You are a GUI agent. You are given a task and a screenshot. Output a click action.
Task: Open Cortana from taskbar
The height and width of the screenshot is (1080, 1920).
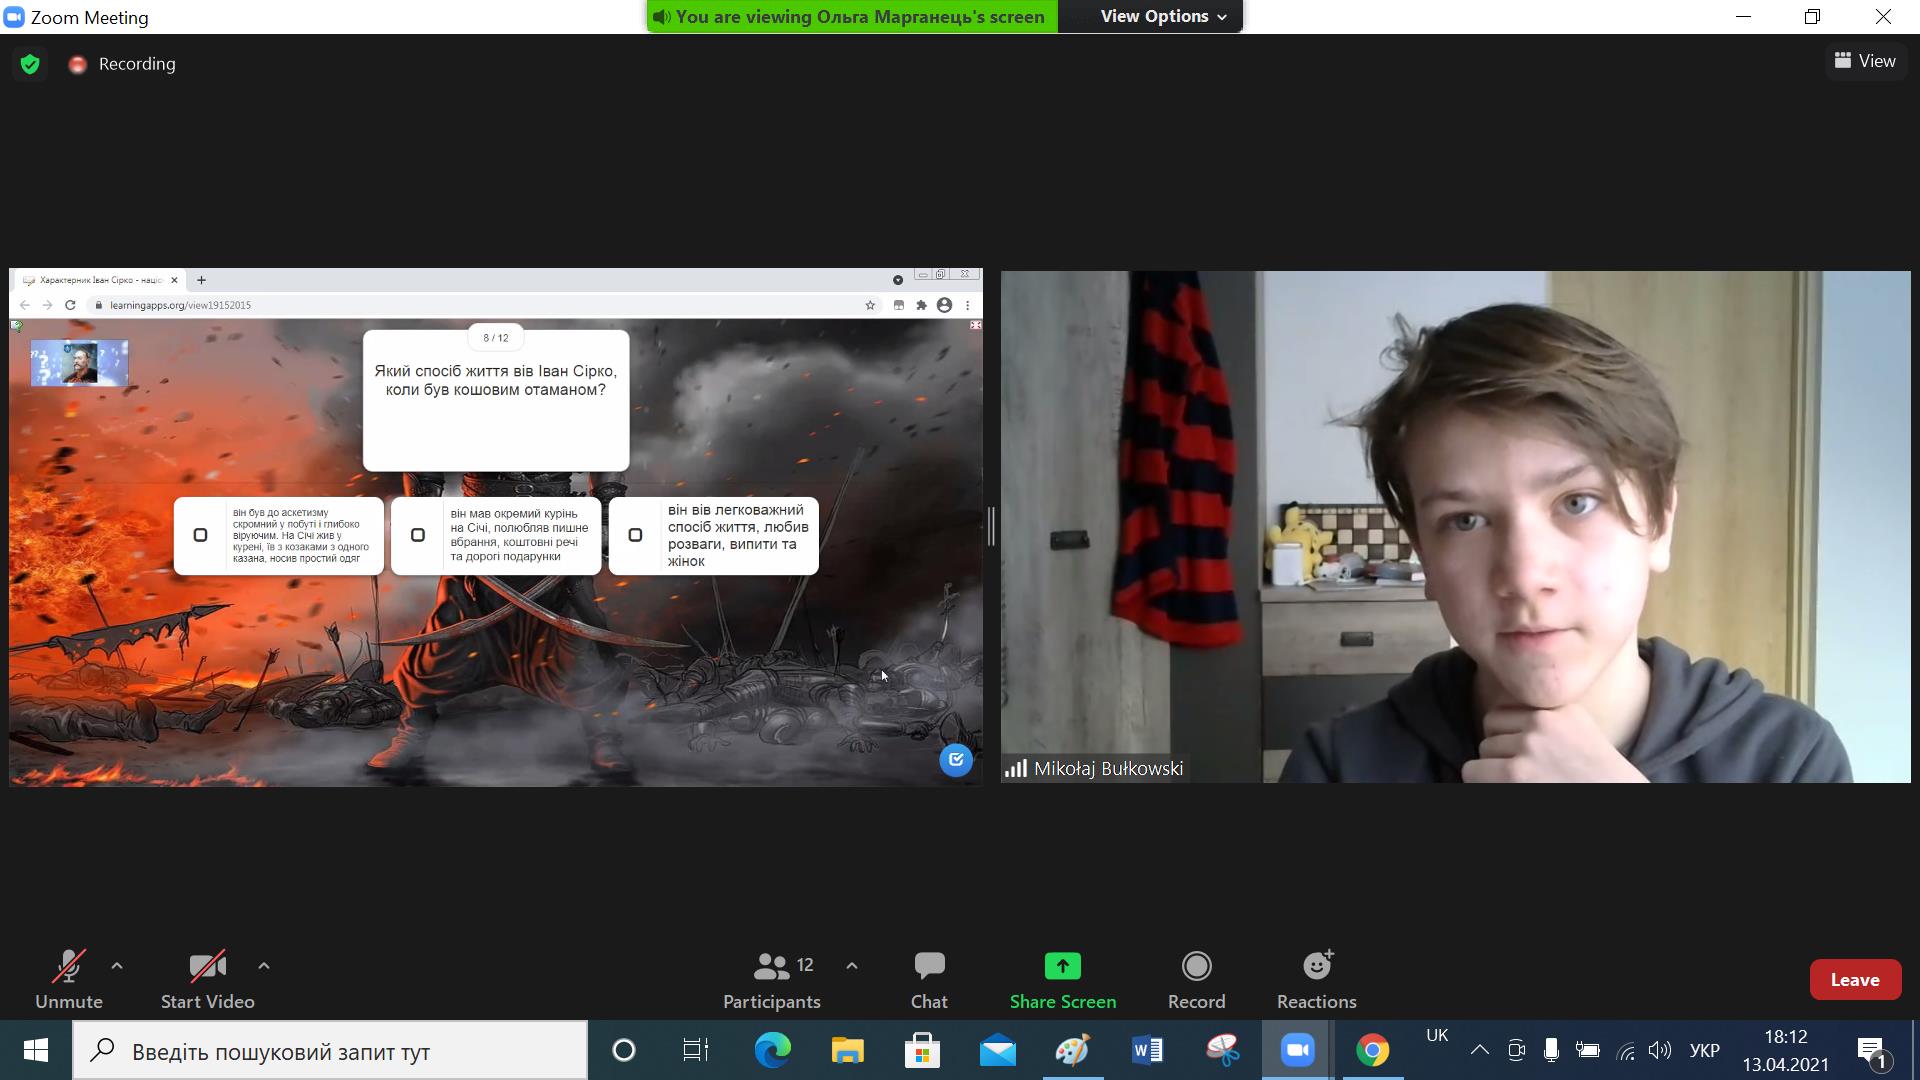[624, 1050]
